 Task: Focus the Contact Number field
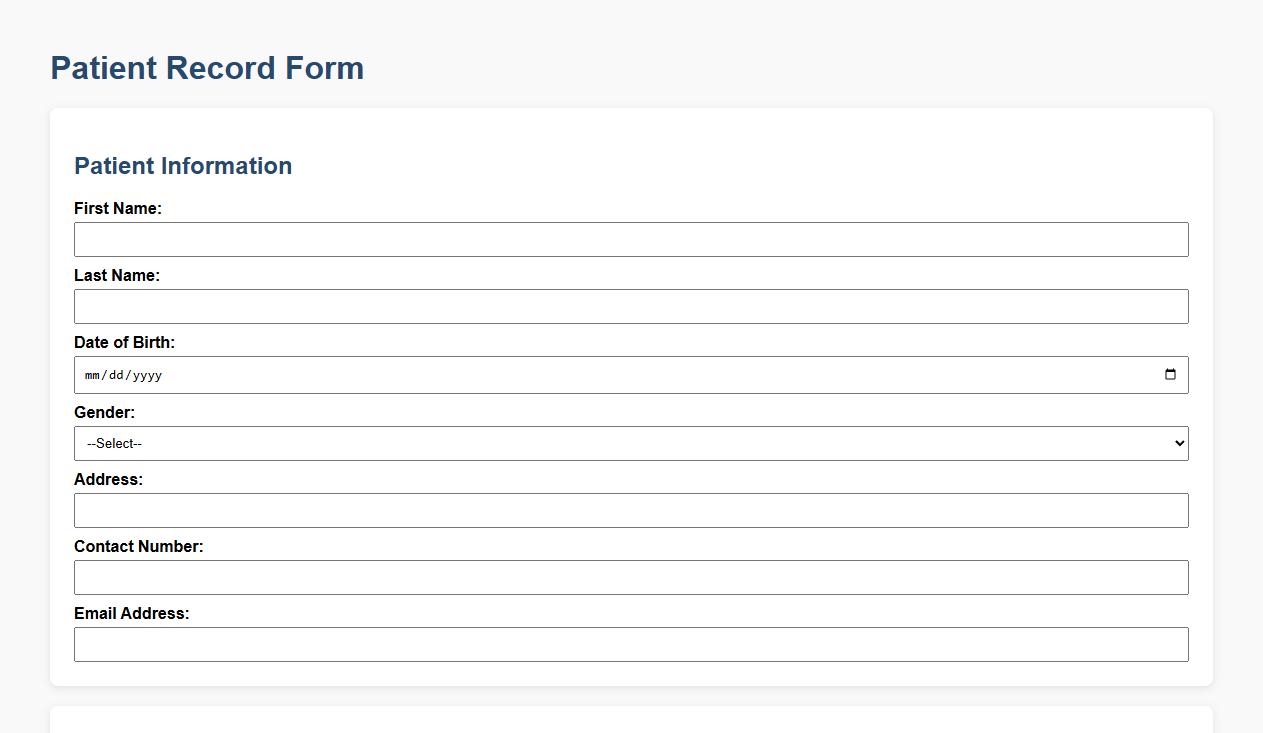631,577
